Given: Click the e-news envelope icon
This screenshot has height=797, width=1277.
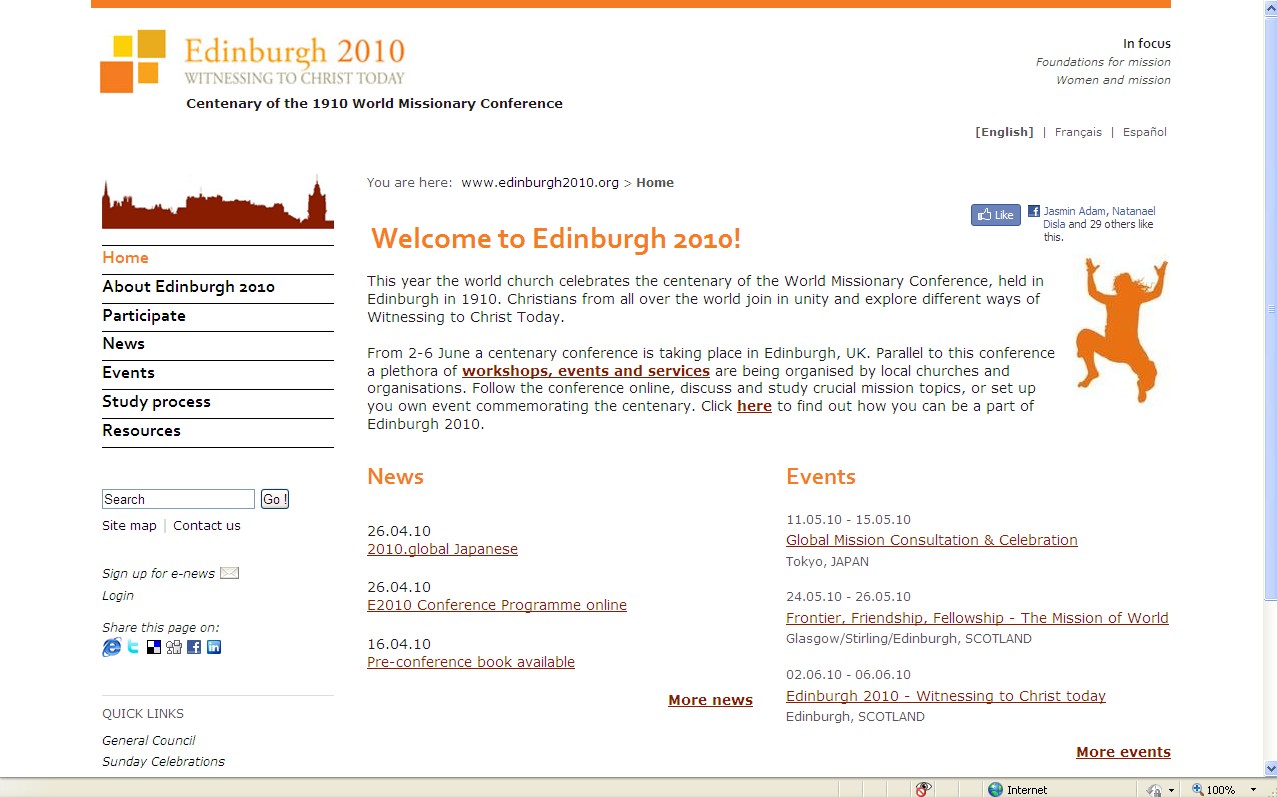Looking at the screenshot, I should [229, 573].
